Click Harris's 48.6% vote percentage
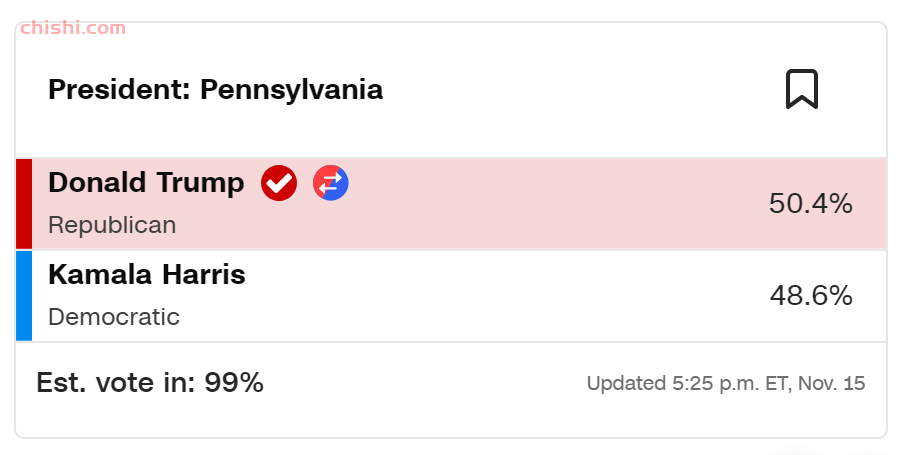The image size is (903, 455). coord(811,295)
